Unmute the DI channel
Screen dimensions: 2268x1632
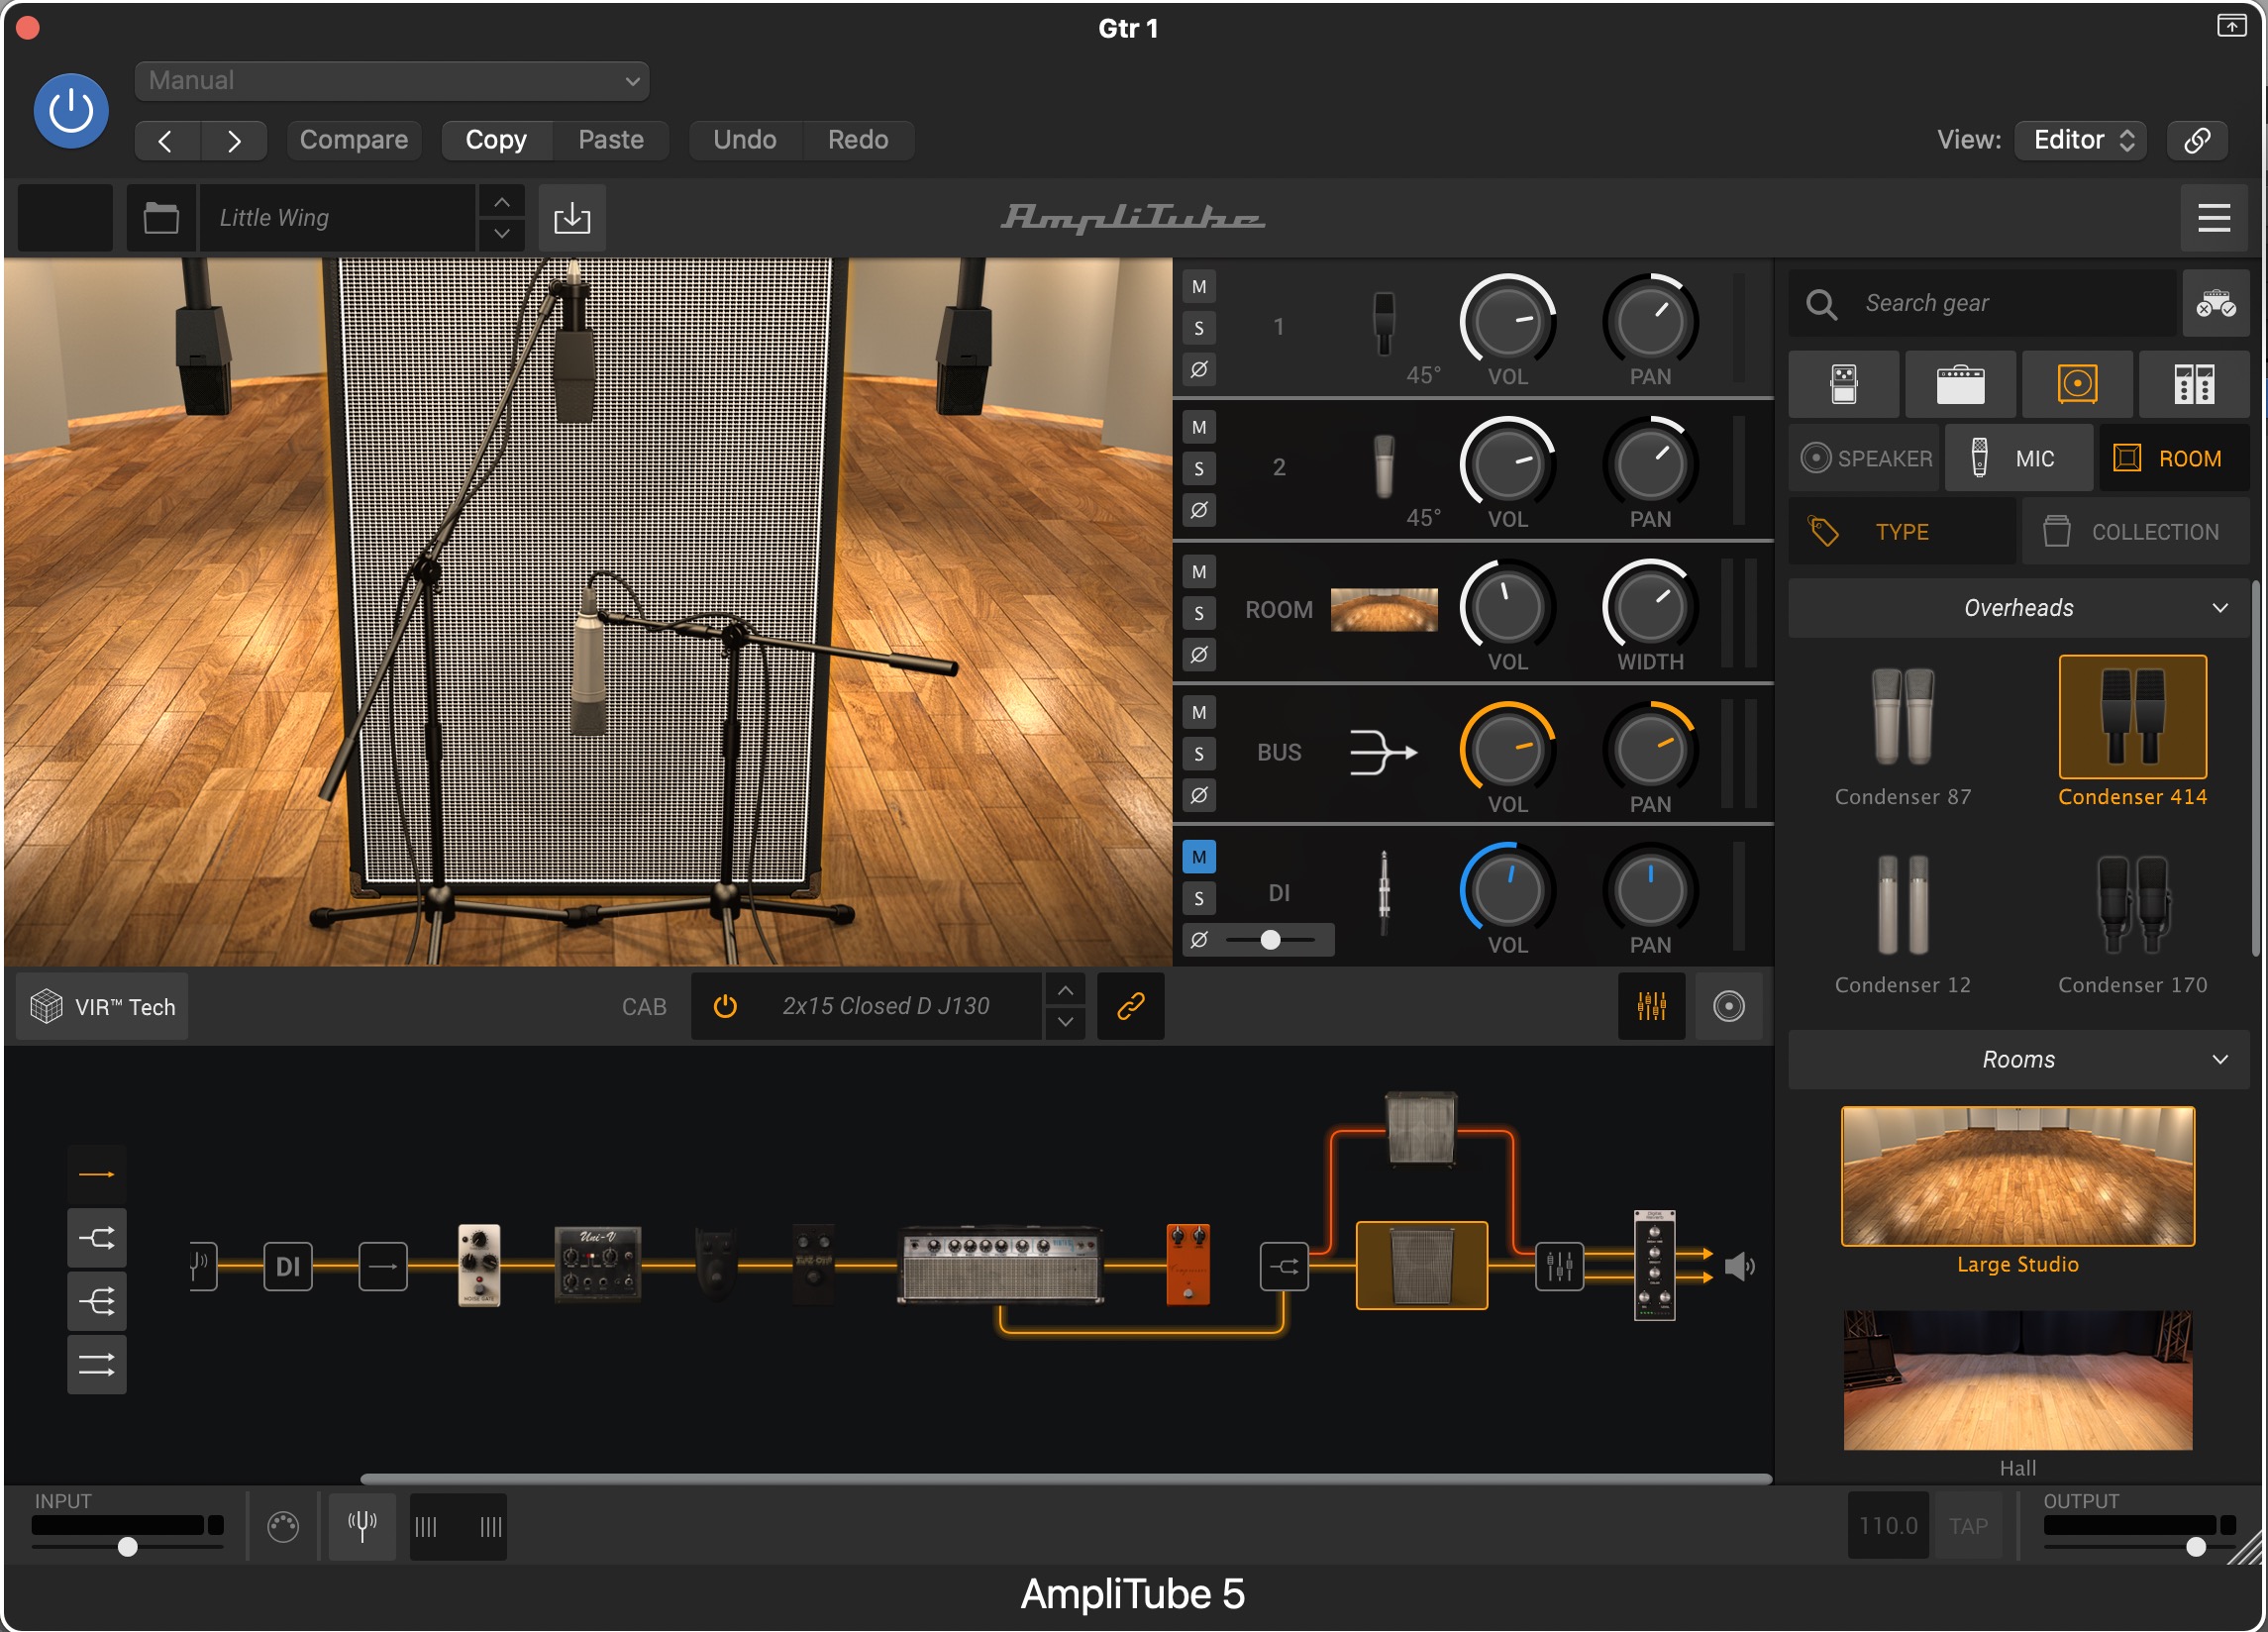tap(1199, 857)
